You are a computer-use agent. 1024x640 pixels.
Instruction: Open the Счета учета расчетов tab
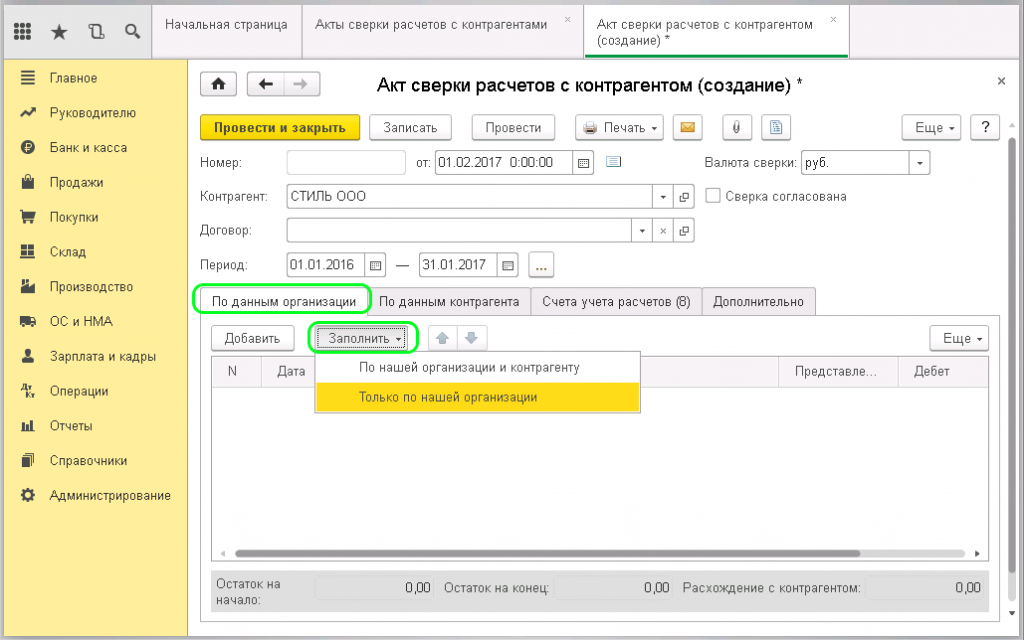tap(615, 301)
